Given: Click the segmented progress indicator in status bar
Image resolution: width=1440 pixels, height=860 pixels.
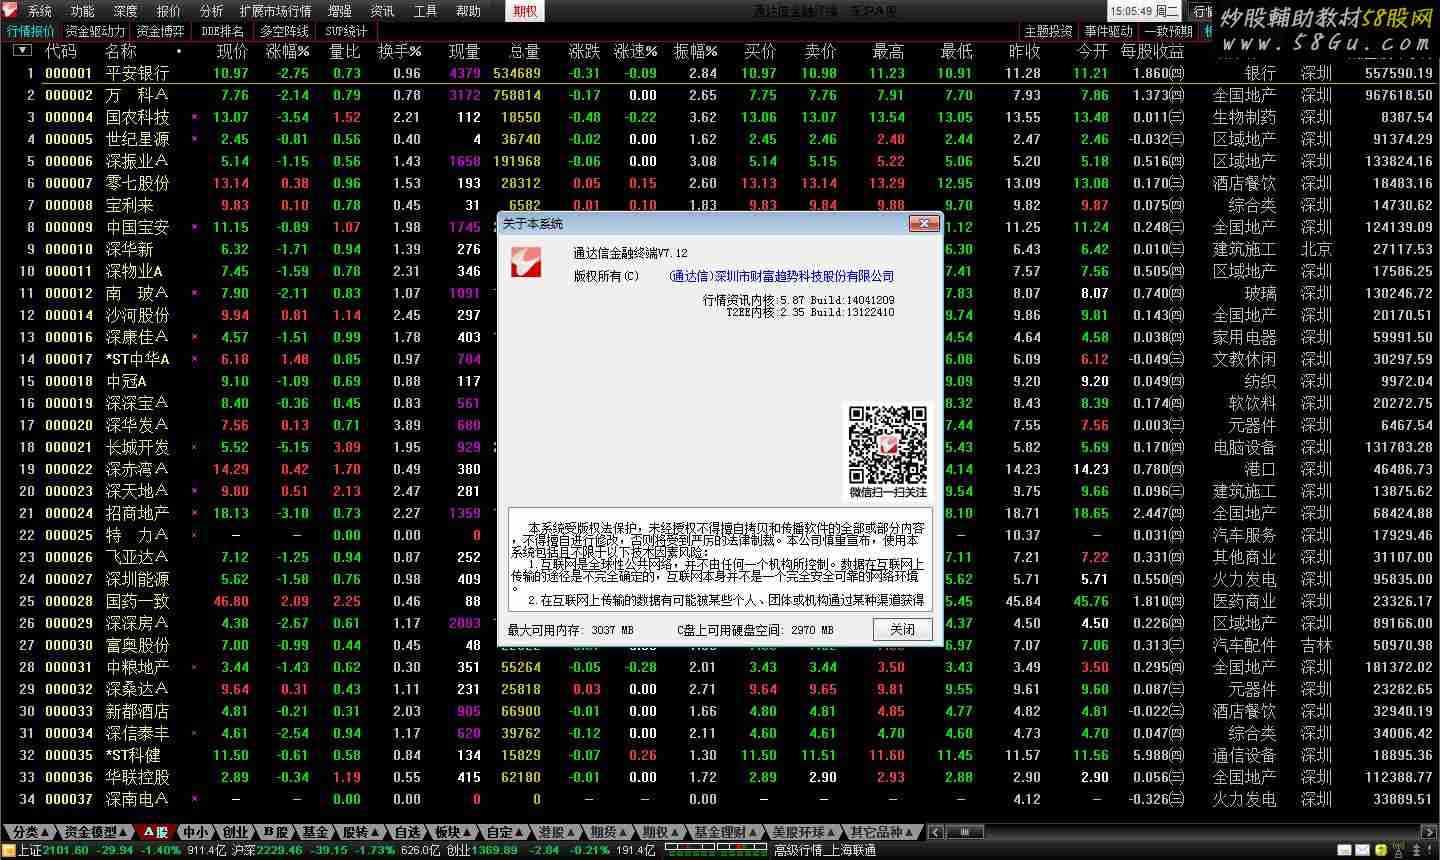Looking at the screenshot, I should tap(716, 850).
